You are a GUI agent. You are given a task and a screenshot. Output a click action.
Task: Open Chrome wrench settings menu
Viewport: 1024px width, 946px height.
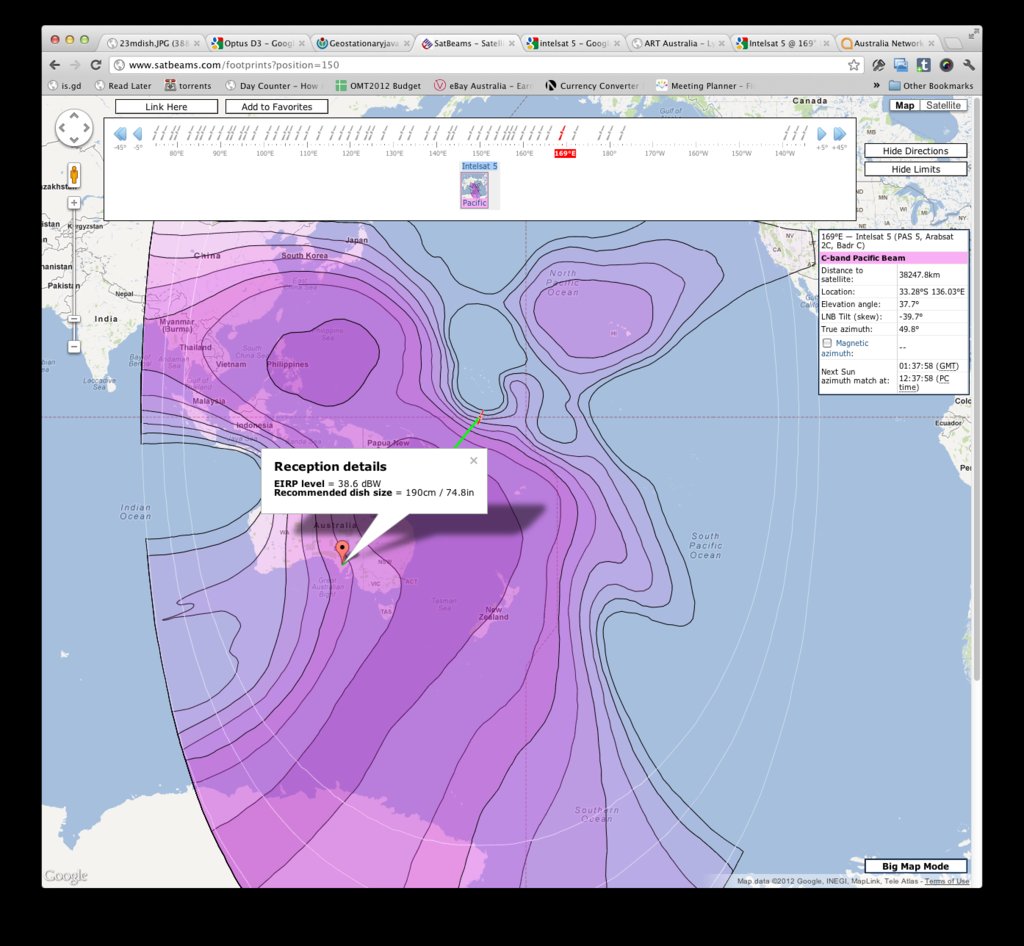(968, 65)
